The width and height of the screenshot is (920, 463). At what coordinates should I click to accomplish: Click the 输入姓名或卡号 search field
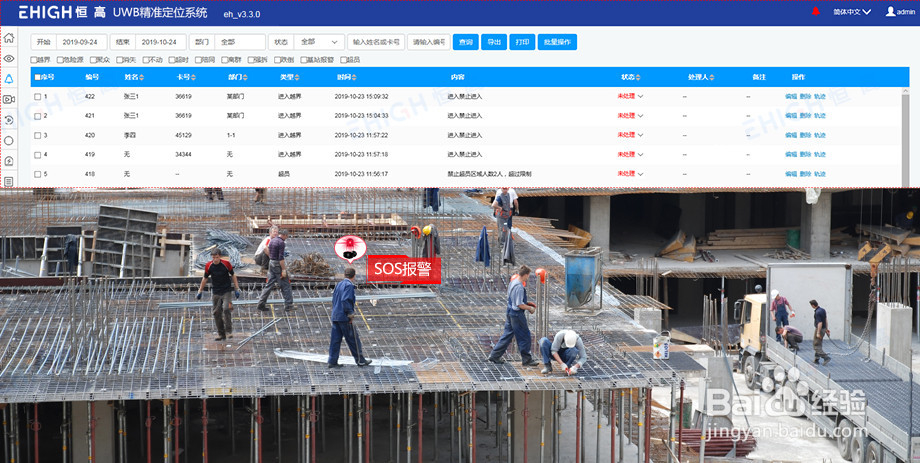(376, 42)
